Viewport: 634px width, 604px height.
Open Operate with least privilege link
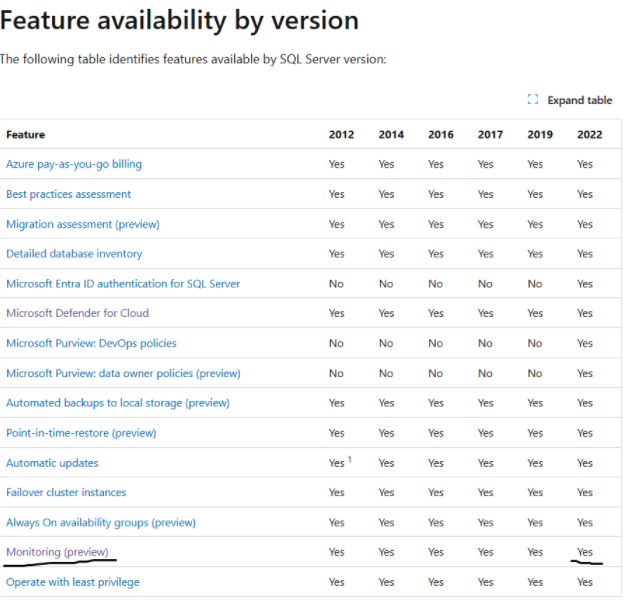72,582
